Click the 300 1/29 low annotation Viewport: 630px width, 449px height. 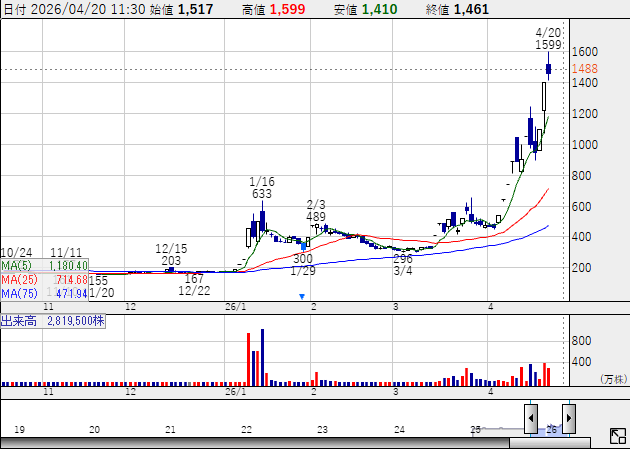click(303, 264)
